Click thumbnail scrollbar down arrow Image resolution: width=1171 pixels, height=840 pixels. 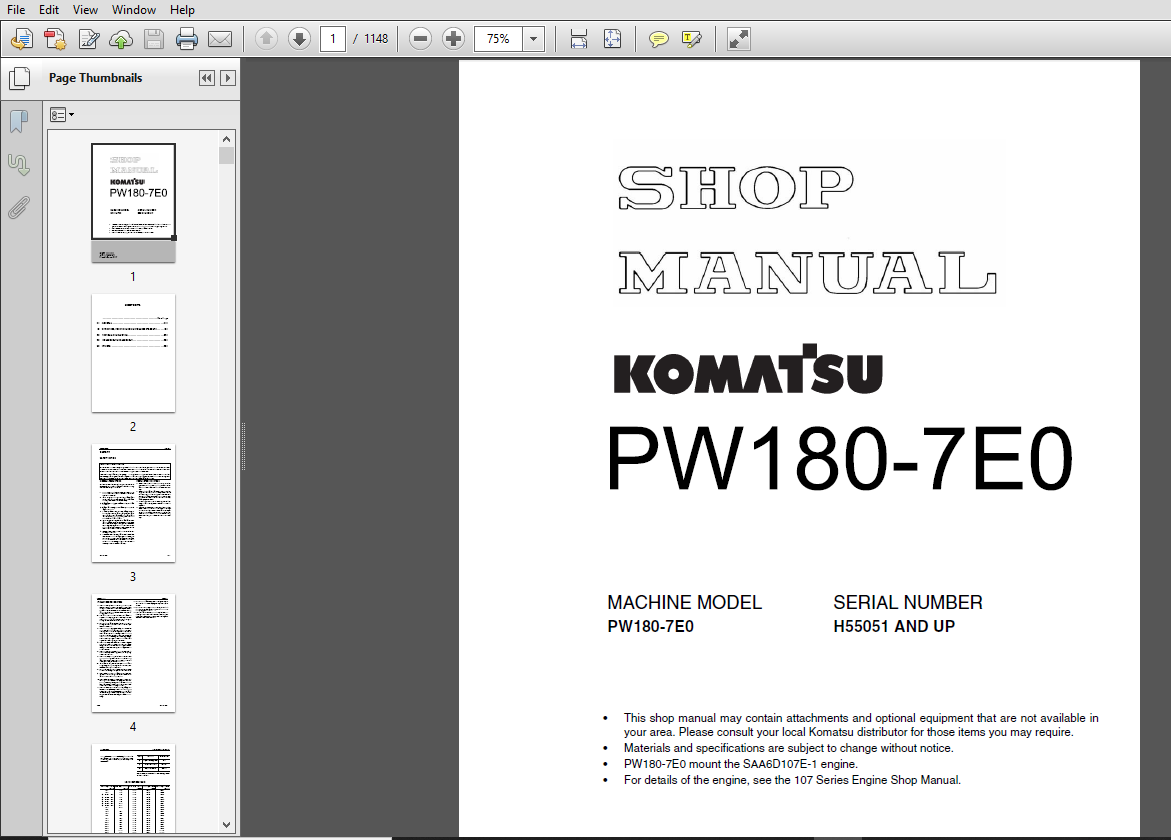(227, 825)
